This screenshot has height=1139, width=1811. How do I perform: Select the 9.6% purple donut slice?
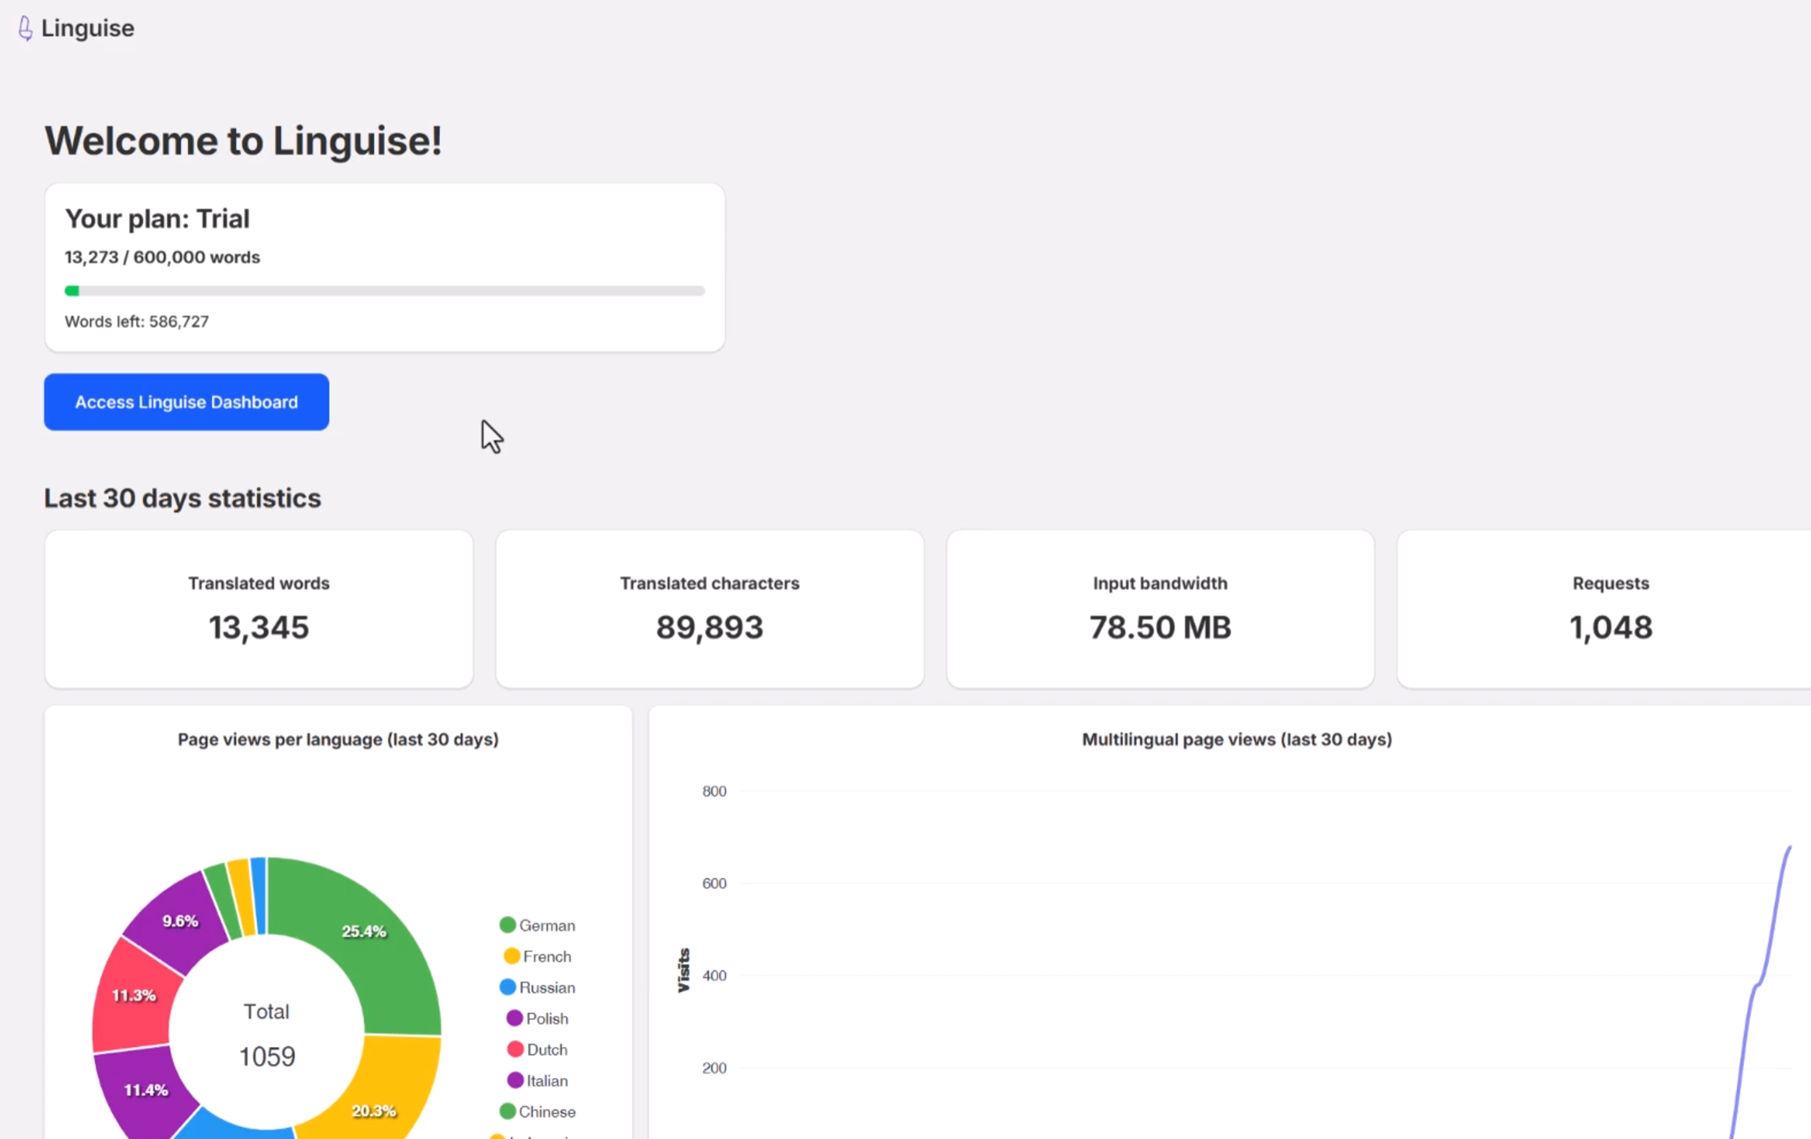[178, 920]
